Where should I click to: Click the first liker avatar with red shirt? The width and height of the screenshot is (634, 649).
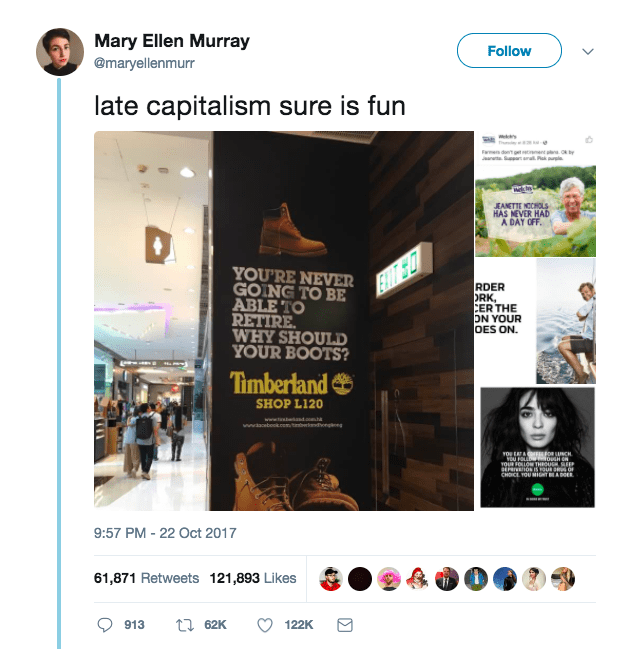pos(331,579)
